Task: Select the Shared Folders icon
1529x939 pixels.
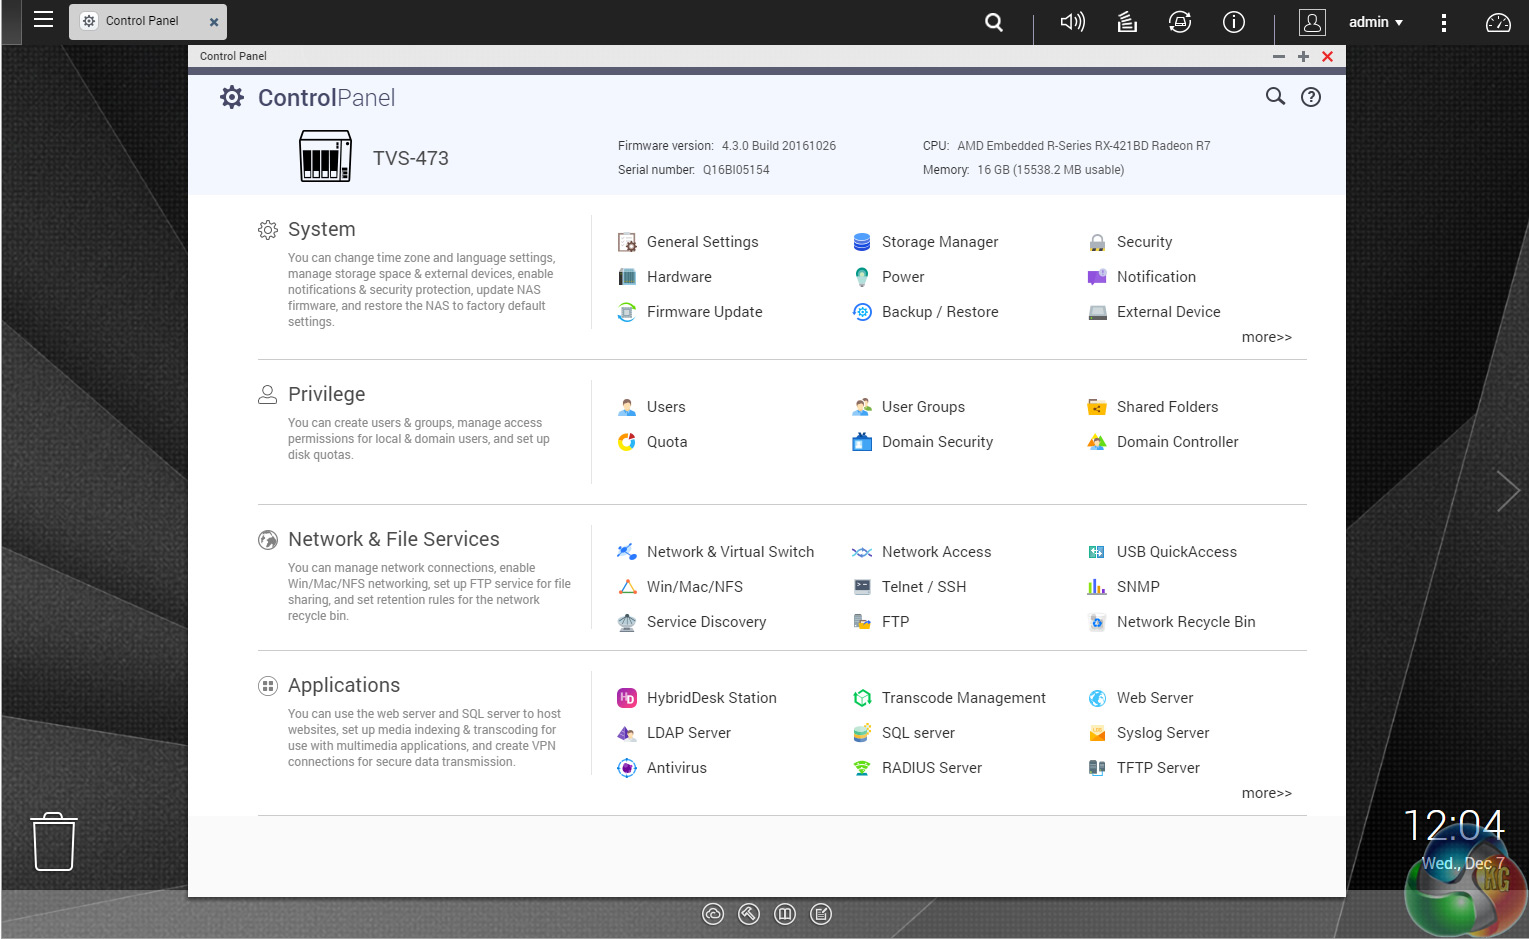Action: (x=1097, y=407)
